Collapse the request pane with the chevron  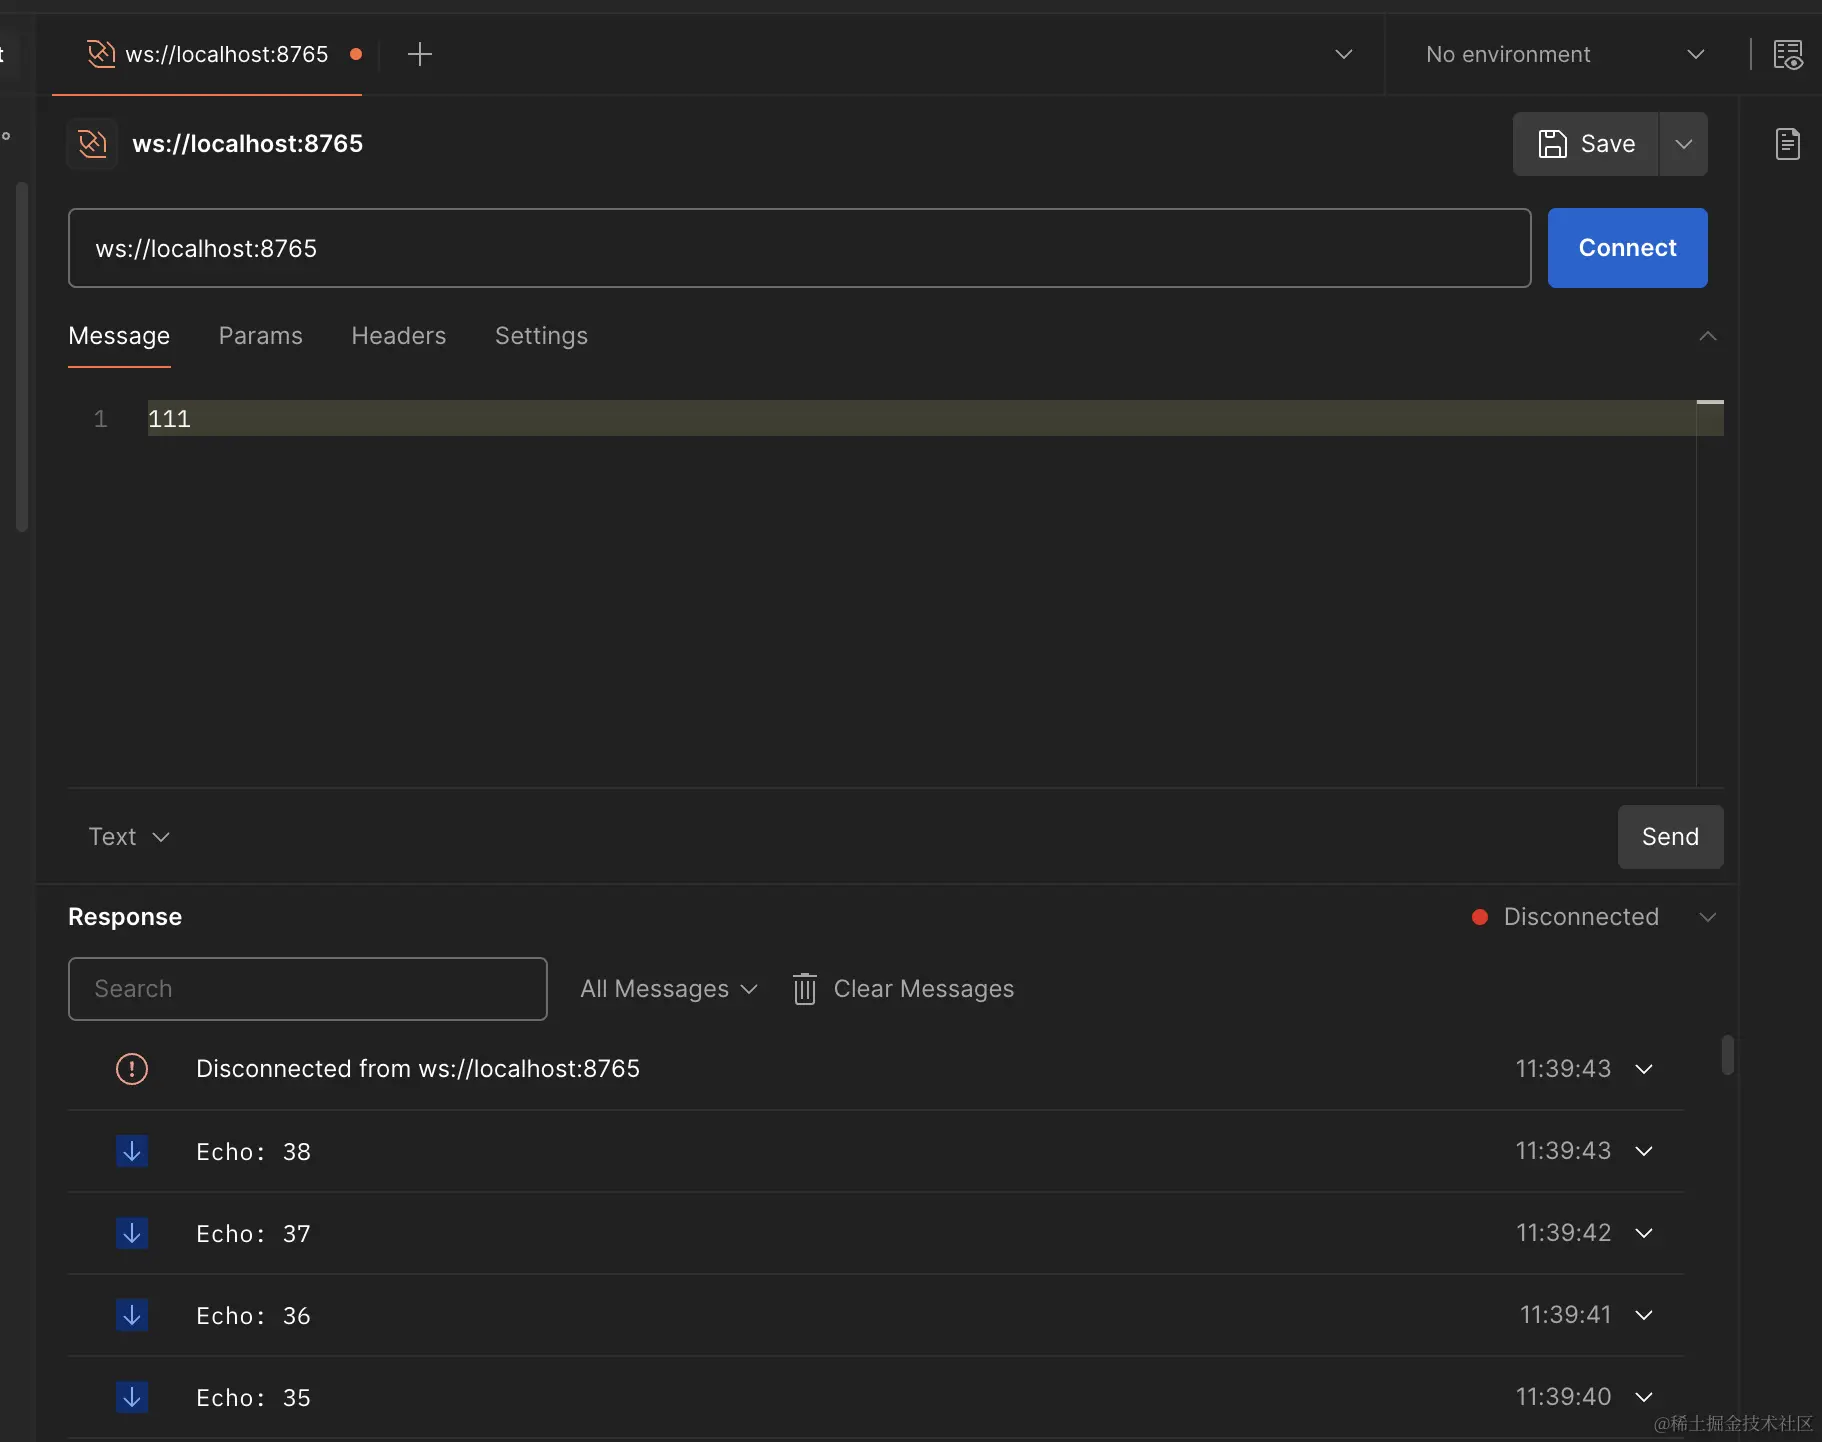click(x=1708, y=336)
